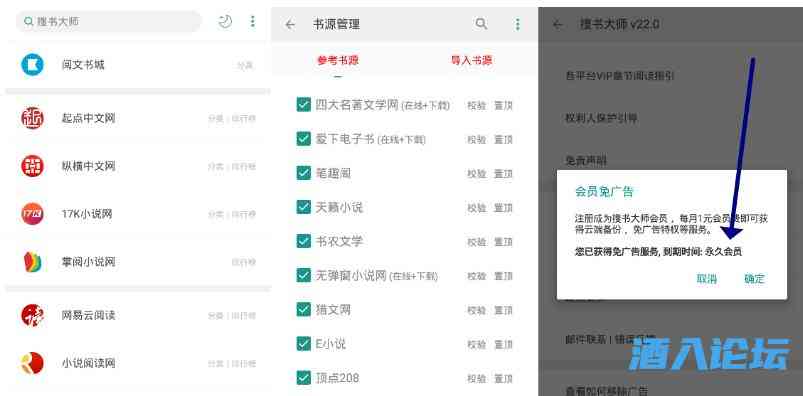Verify 书农文学 with 校验
The height and width of the screenshot is (396, 803).
click(477, 242)
